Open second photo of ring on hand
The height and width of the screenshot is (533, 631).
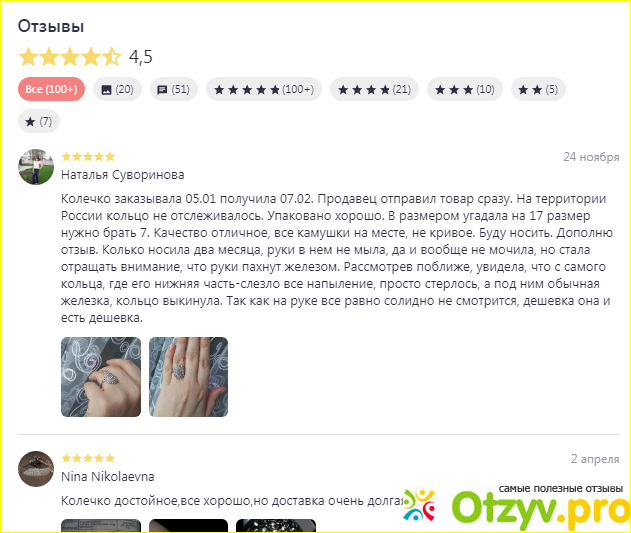(188, 377)
